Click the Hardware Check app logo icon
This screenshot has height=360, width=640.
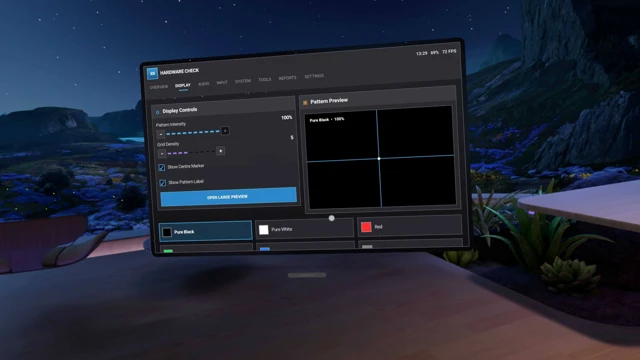click(152, 73)
